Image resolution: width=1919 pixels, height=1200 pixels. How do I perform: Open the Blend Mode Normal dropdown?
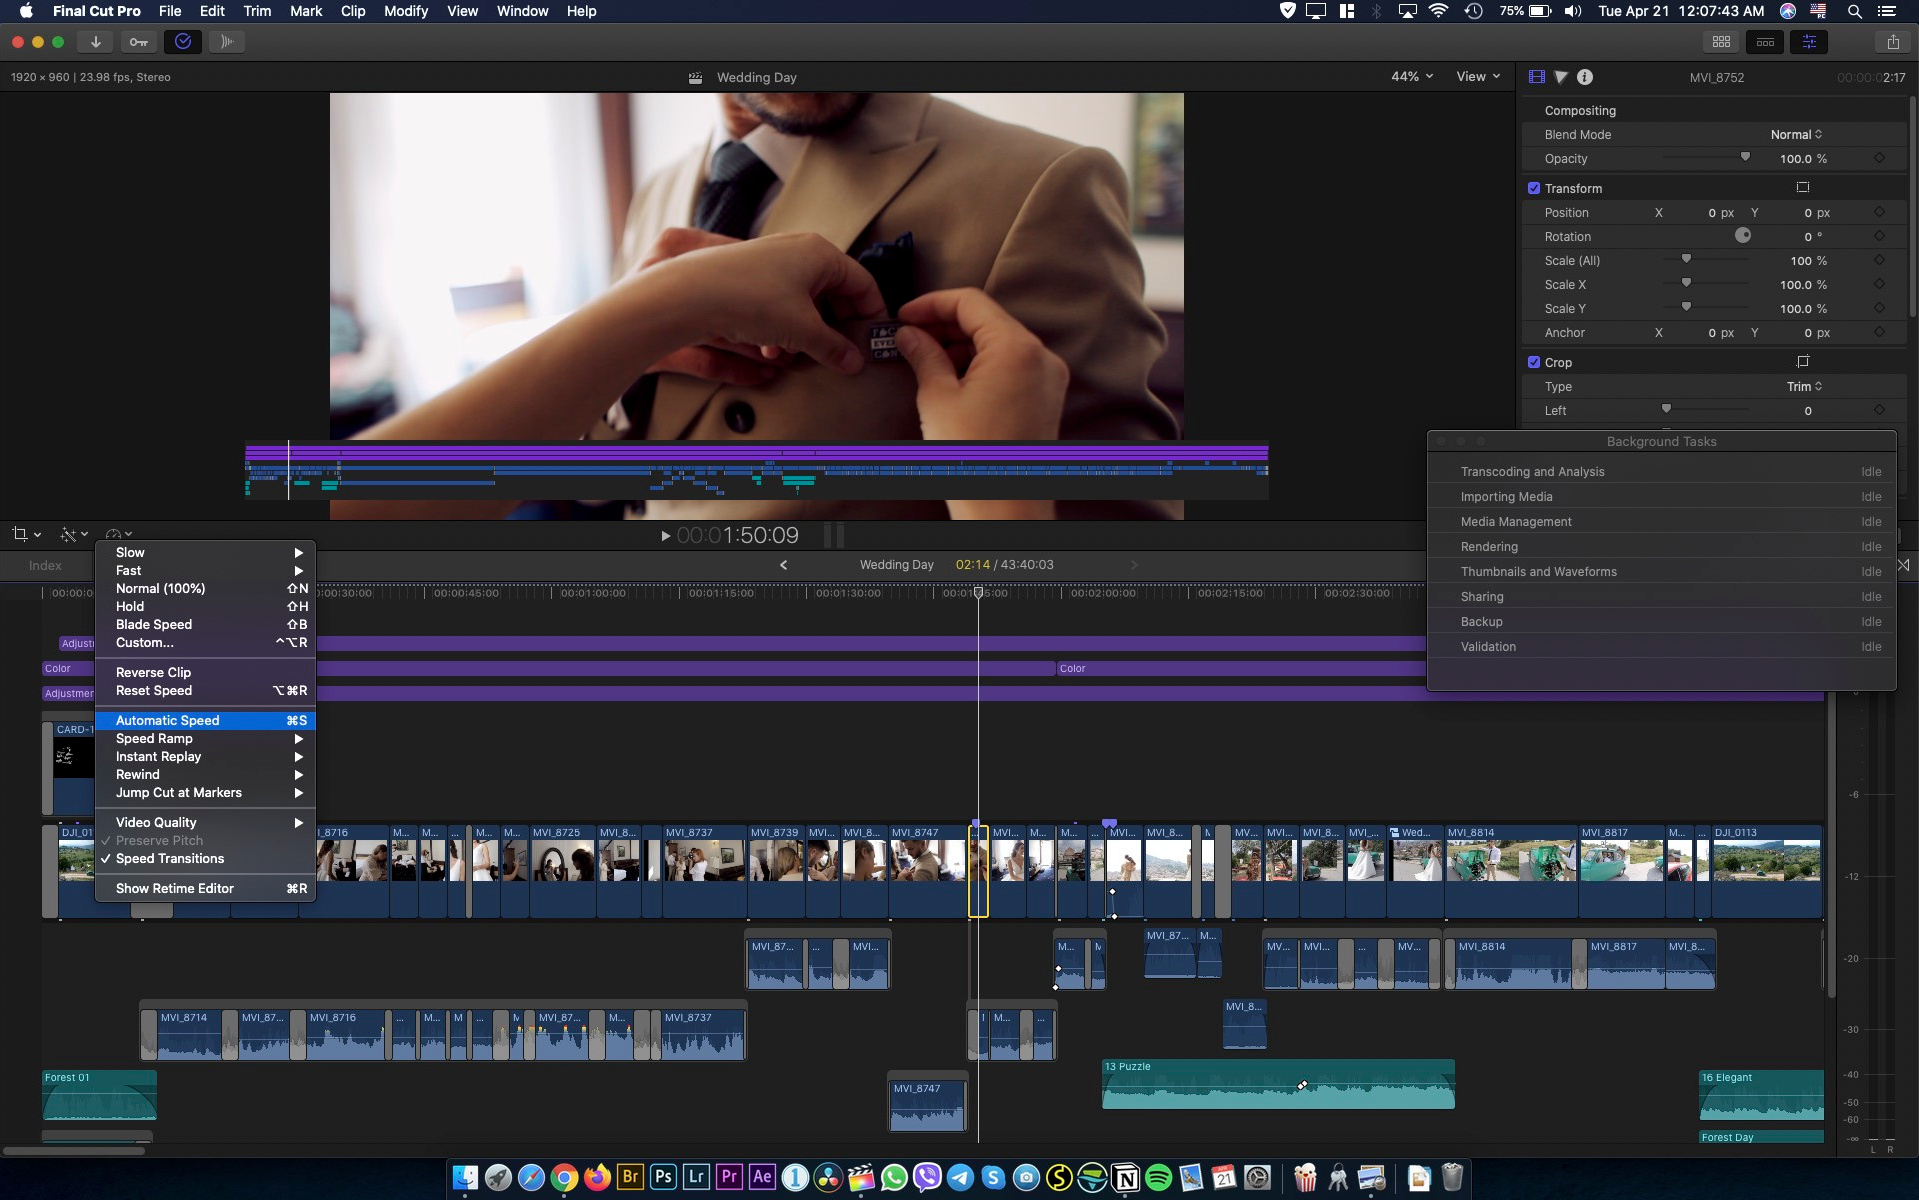pyautogui.click(x=1797, y=134)
